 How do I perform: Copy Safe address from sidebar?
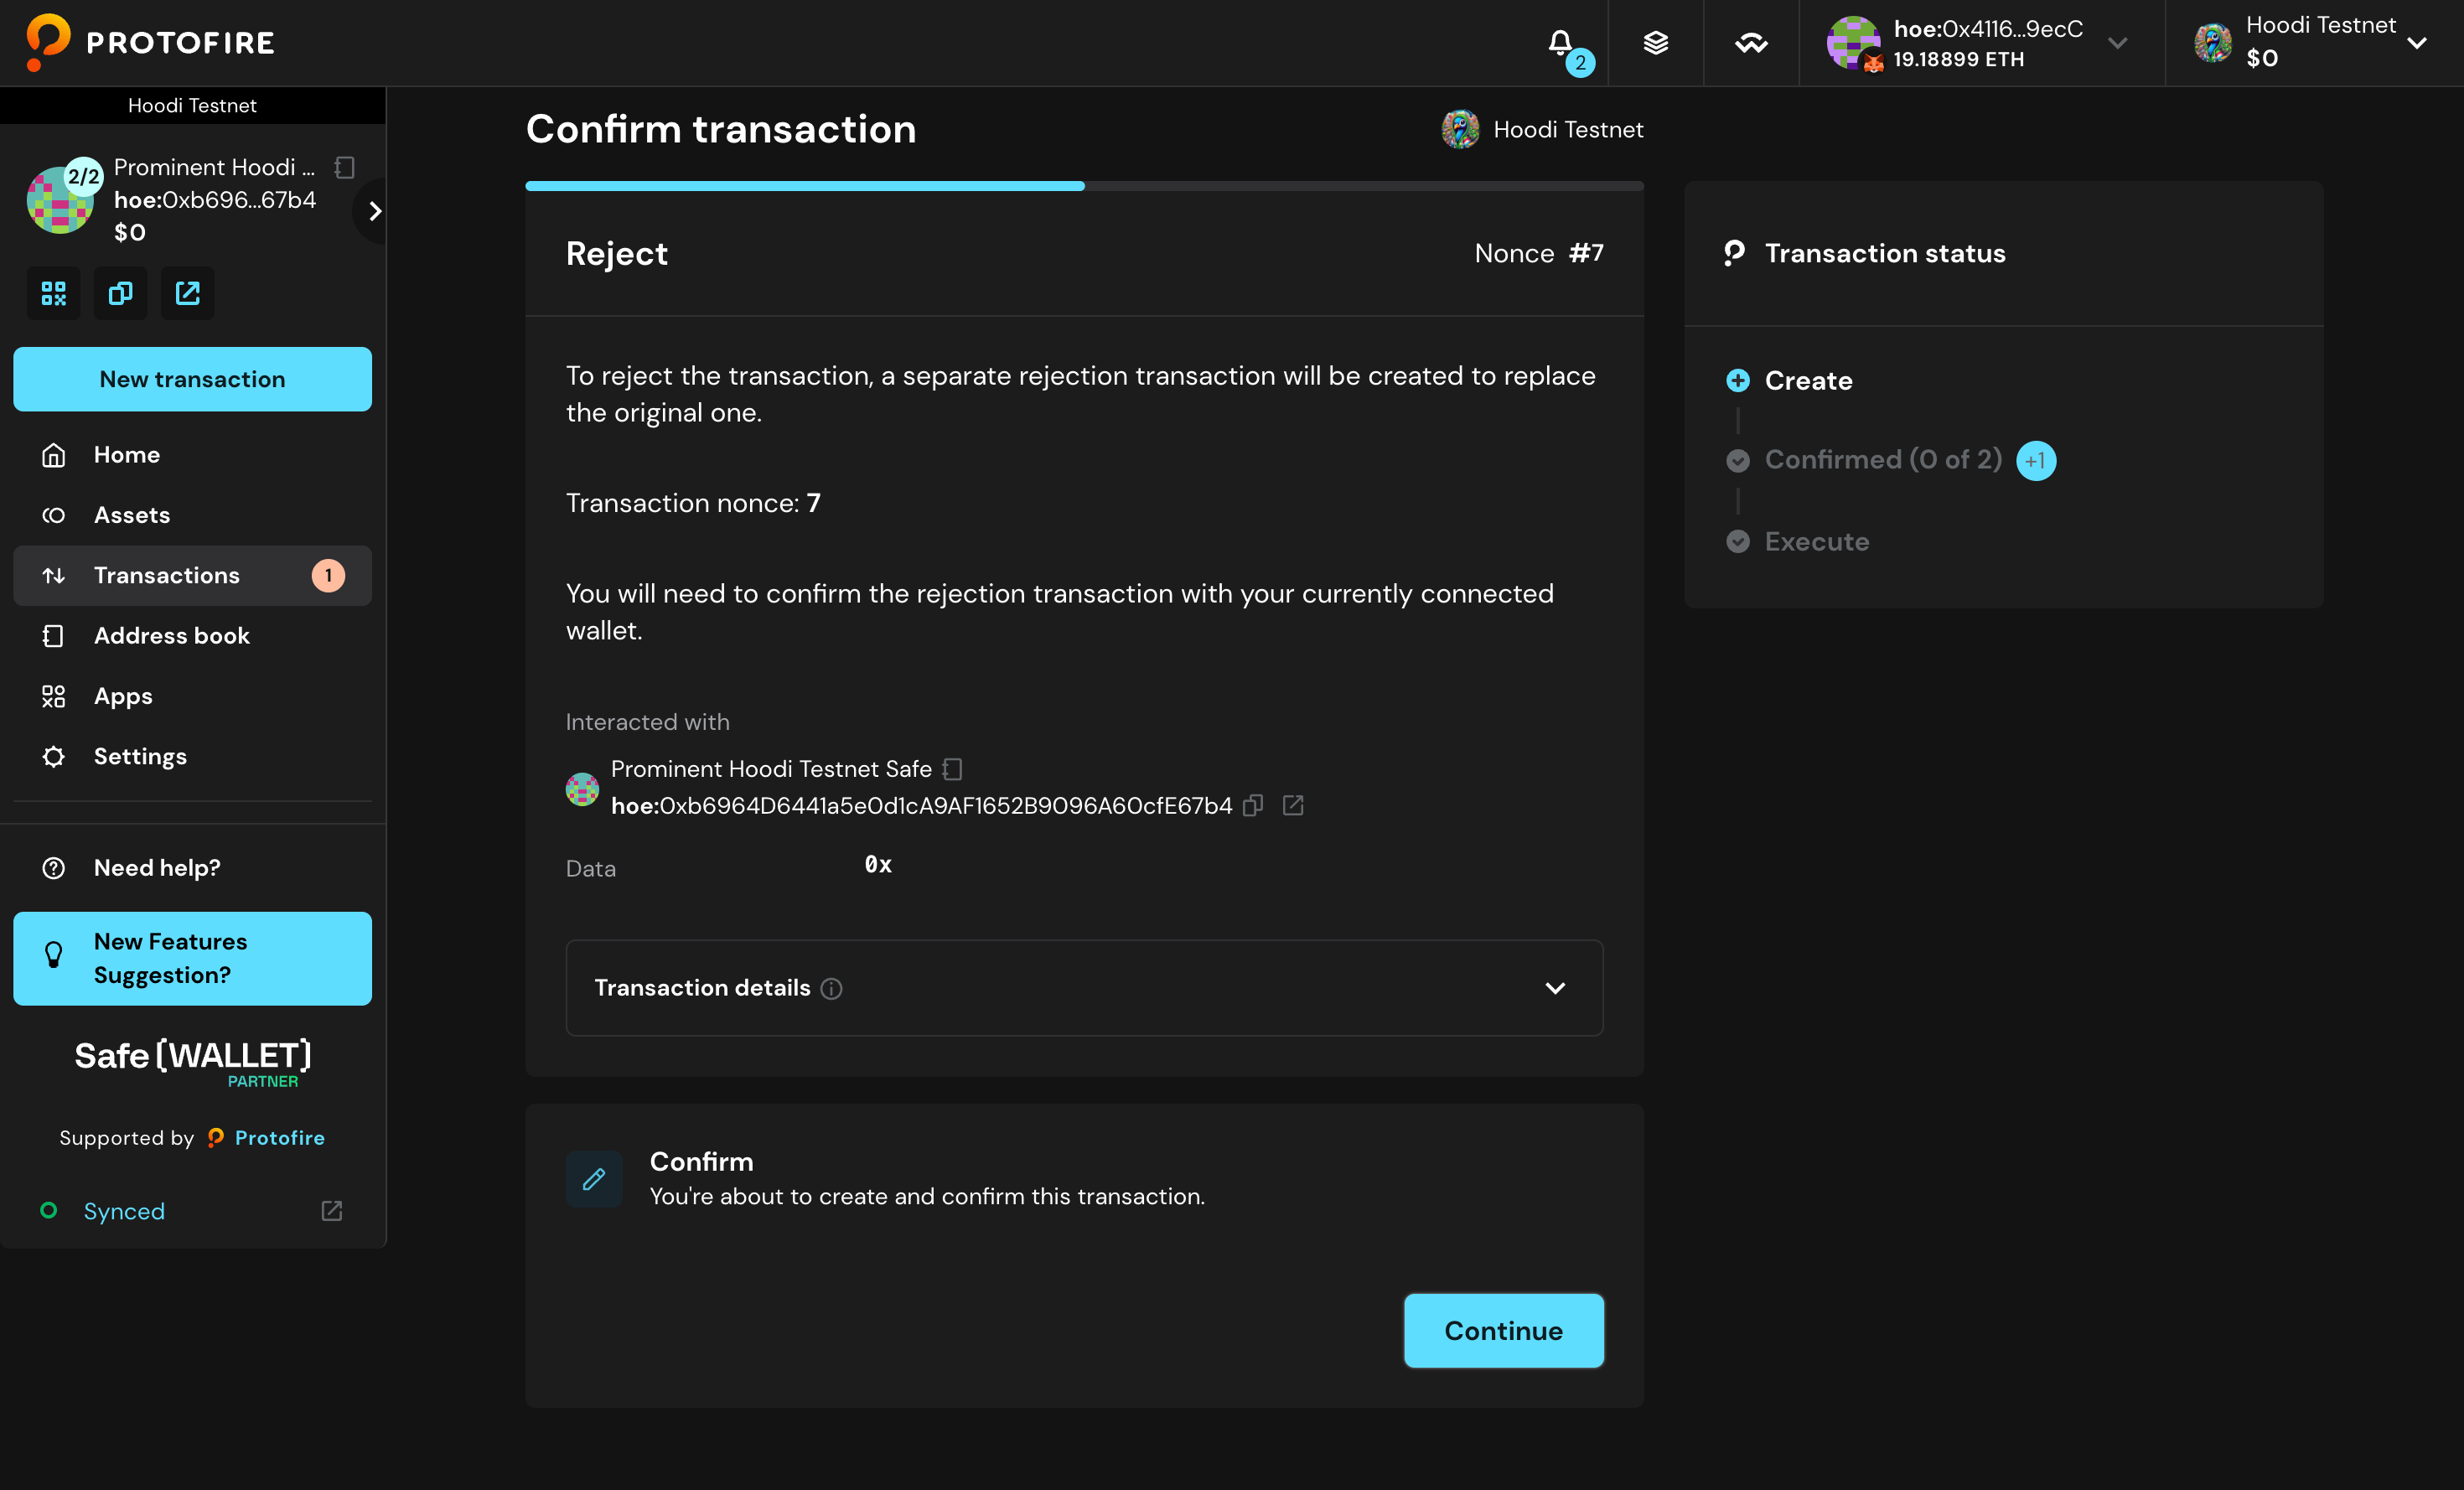pos(120,293)
